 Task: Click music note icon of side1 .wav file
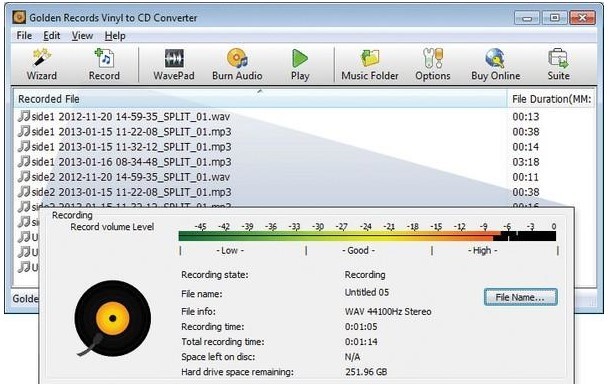click(24, 116)
